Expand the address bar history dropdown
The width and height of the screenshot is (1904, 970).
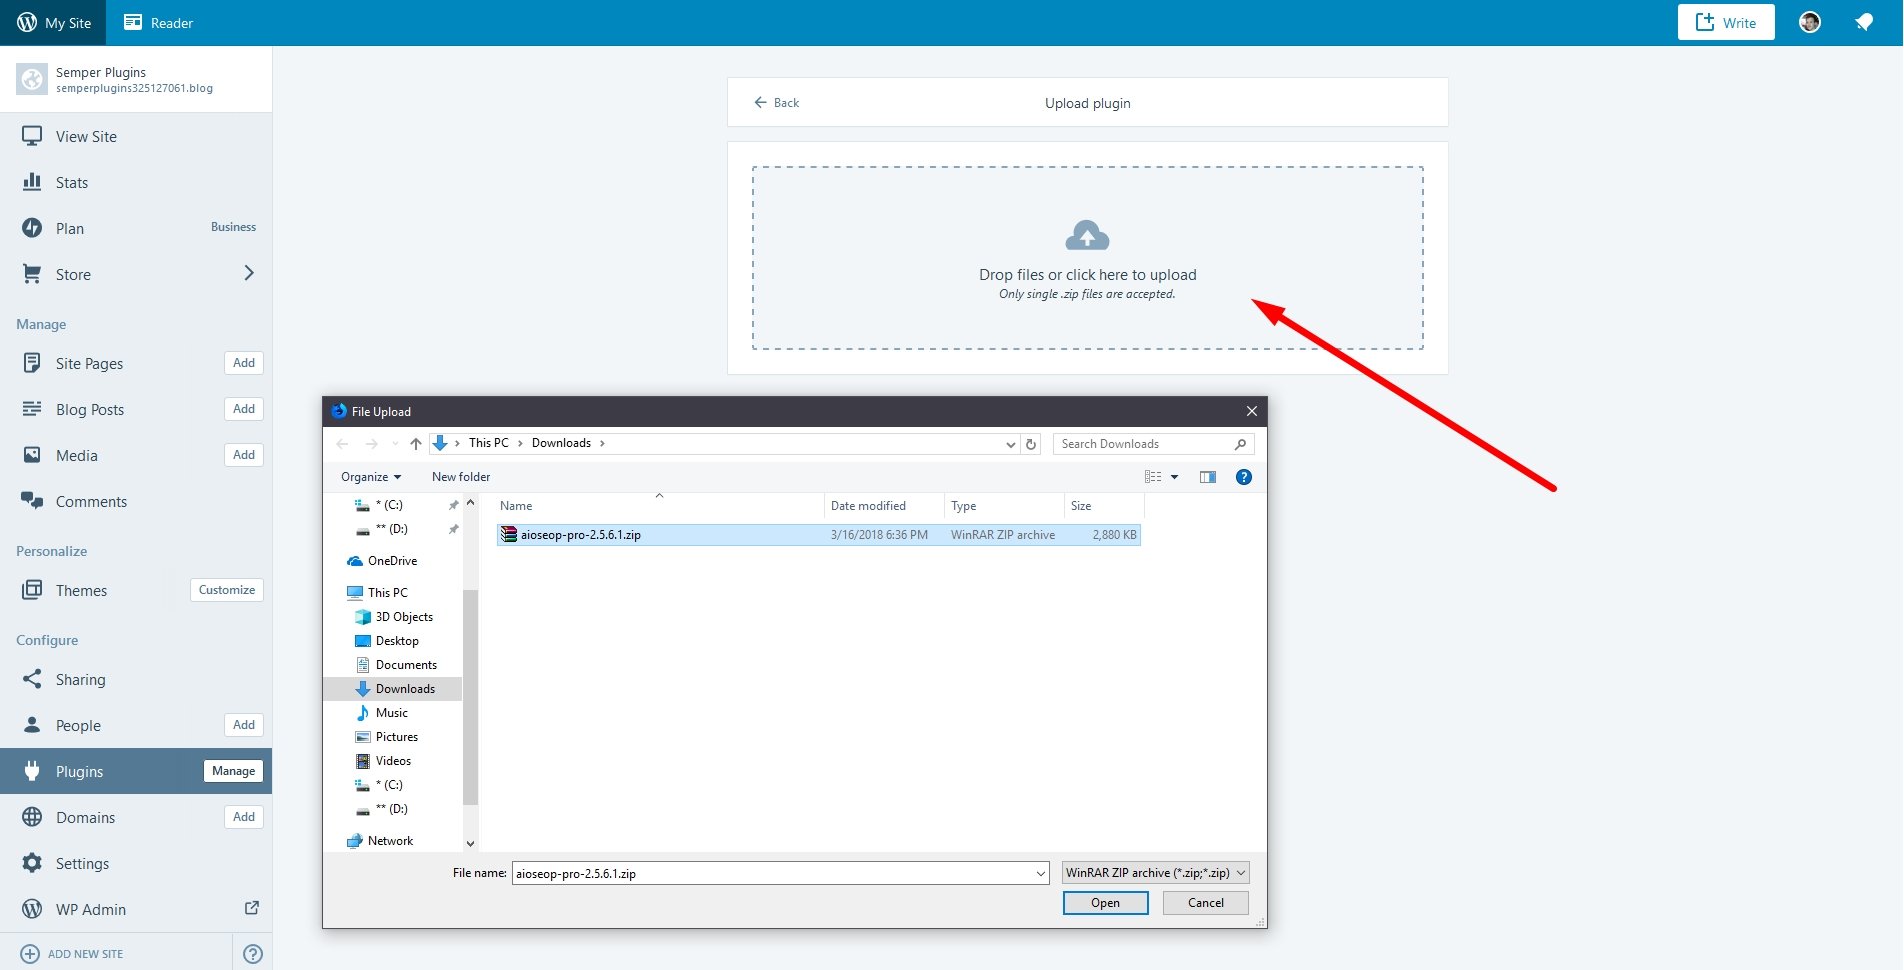click(x=1010, y=444)
